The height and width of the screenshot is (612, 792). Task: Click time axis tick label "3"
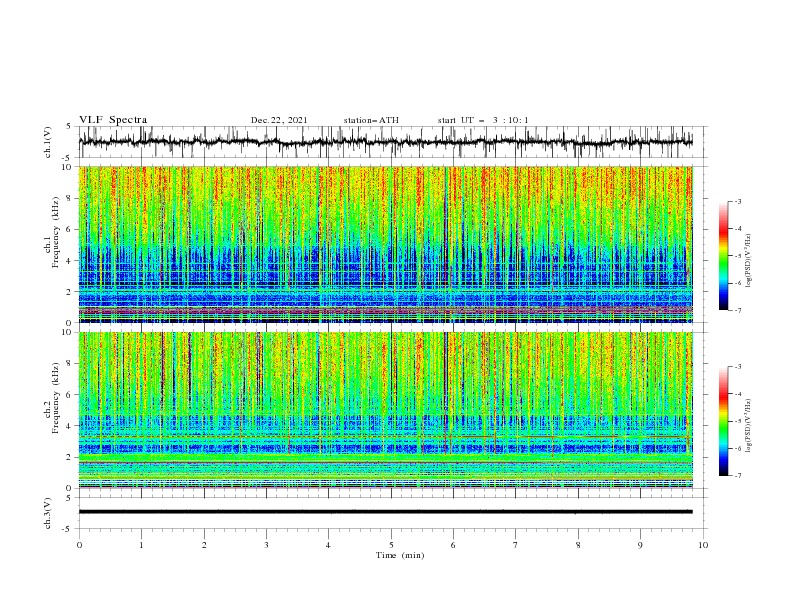[x=266, y=545]
